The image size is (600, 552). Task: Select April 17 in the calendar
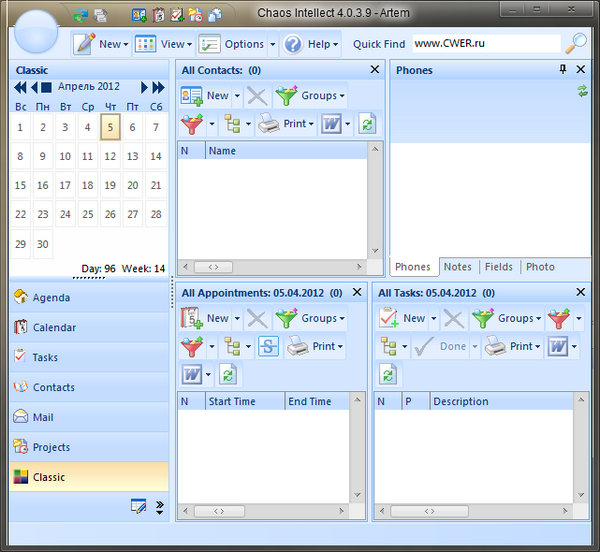coord(65,185)
